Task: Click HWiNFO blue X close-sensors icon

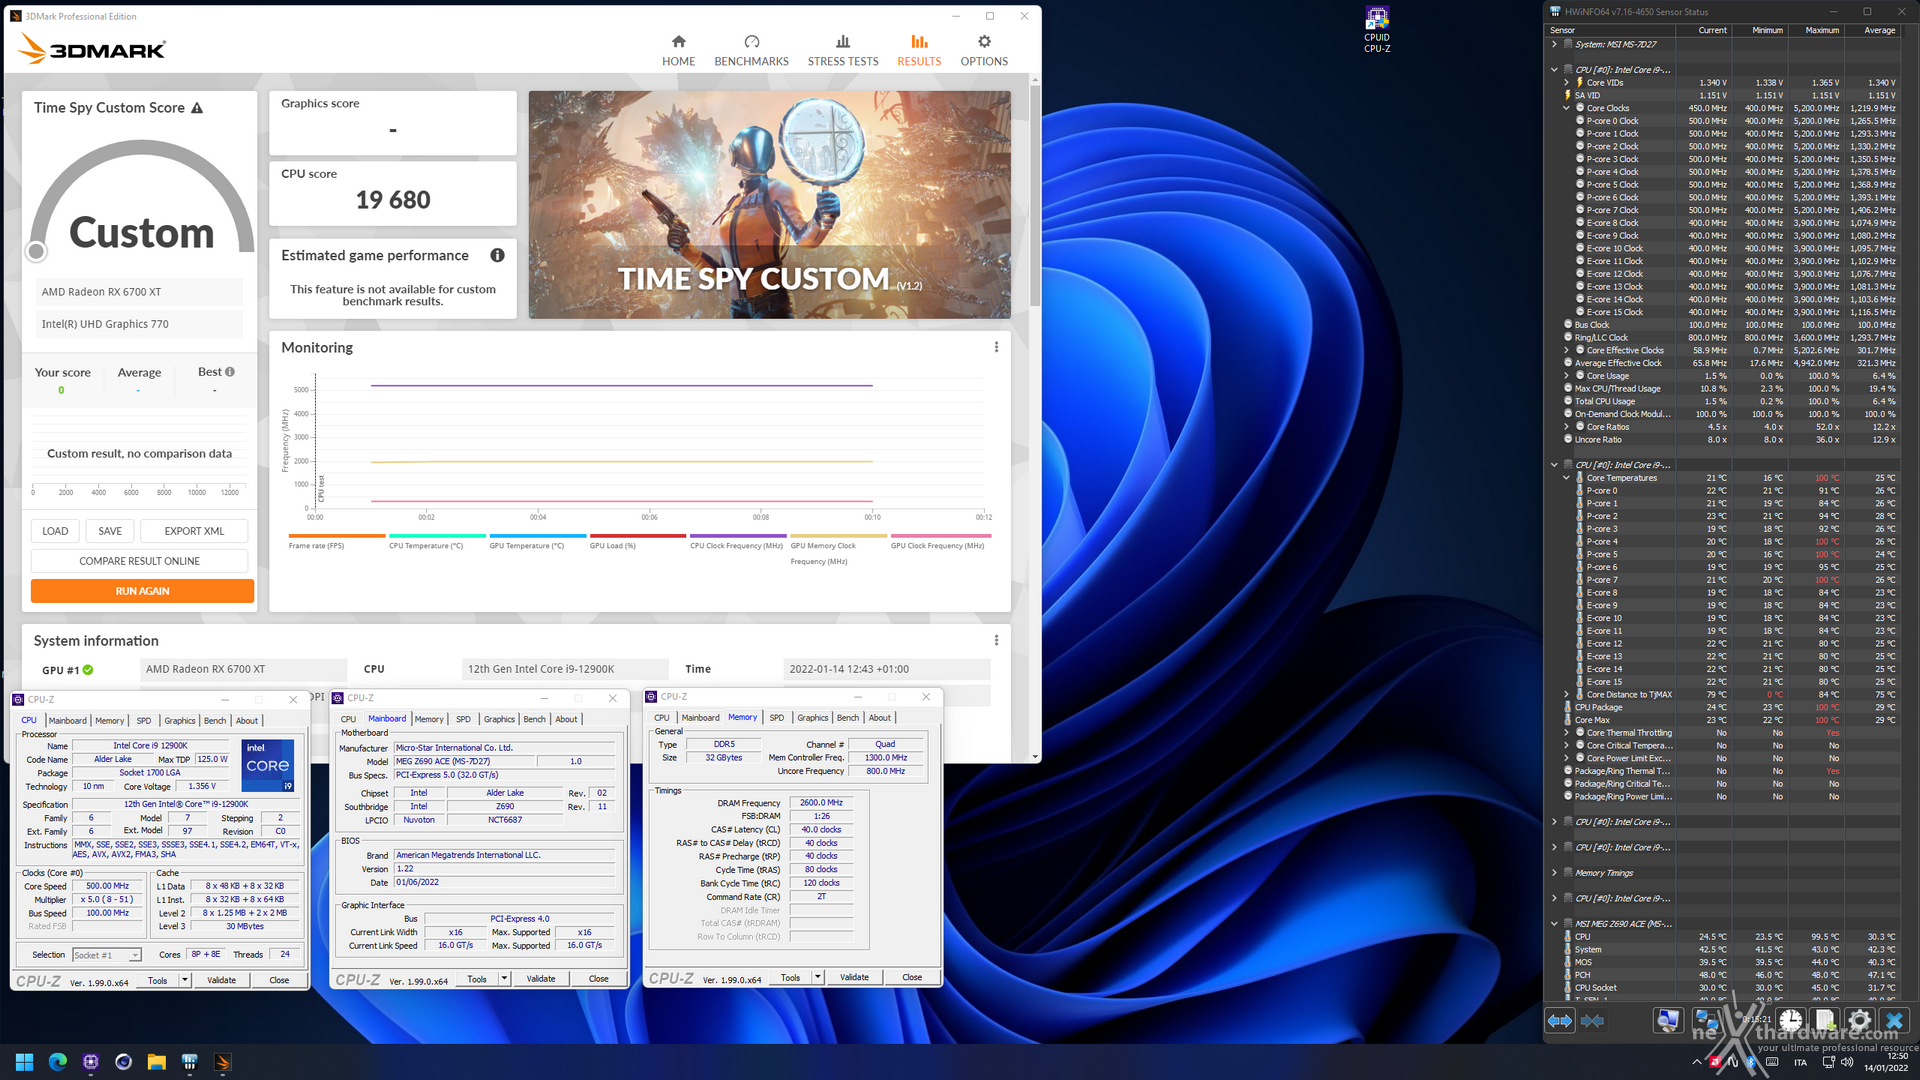Action: tap(1894, 1020)
